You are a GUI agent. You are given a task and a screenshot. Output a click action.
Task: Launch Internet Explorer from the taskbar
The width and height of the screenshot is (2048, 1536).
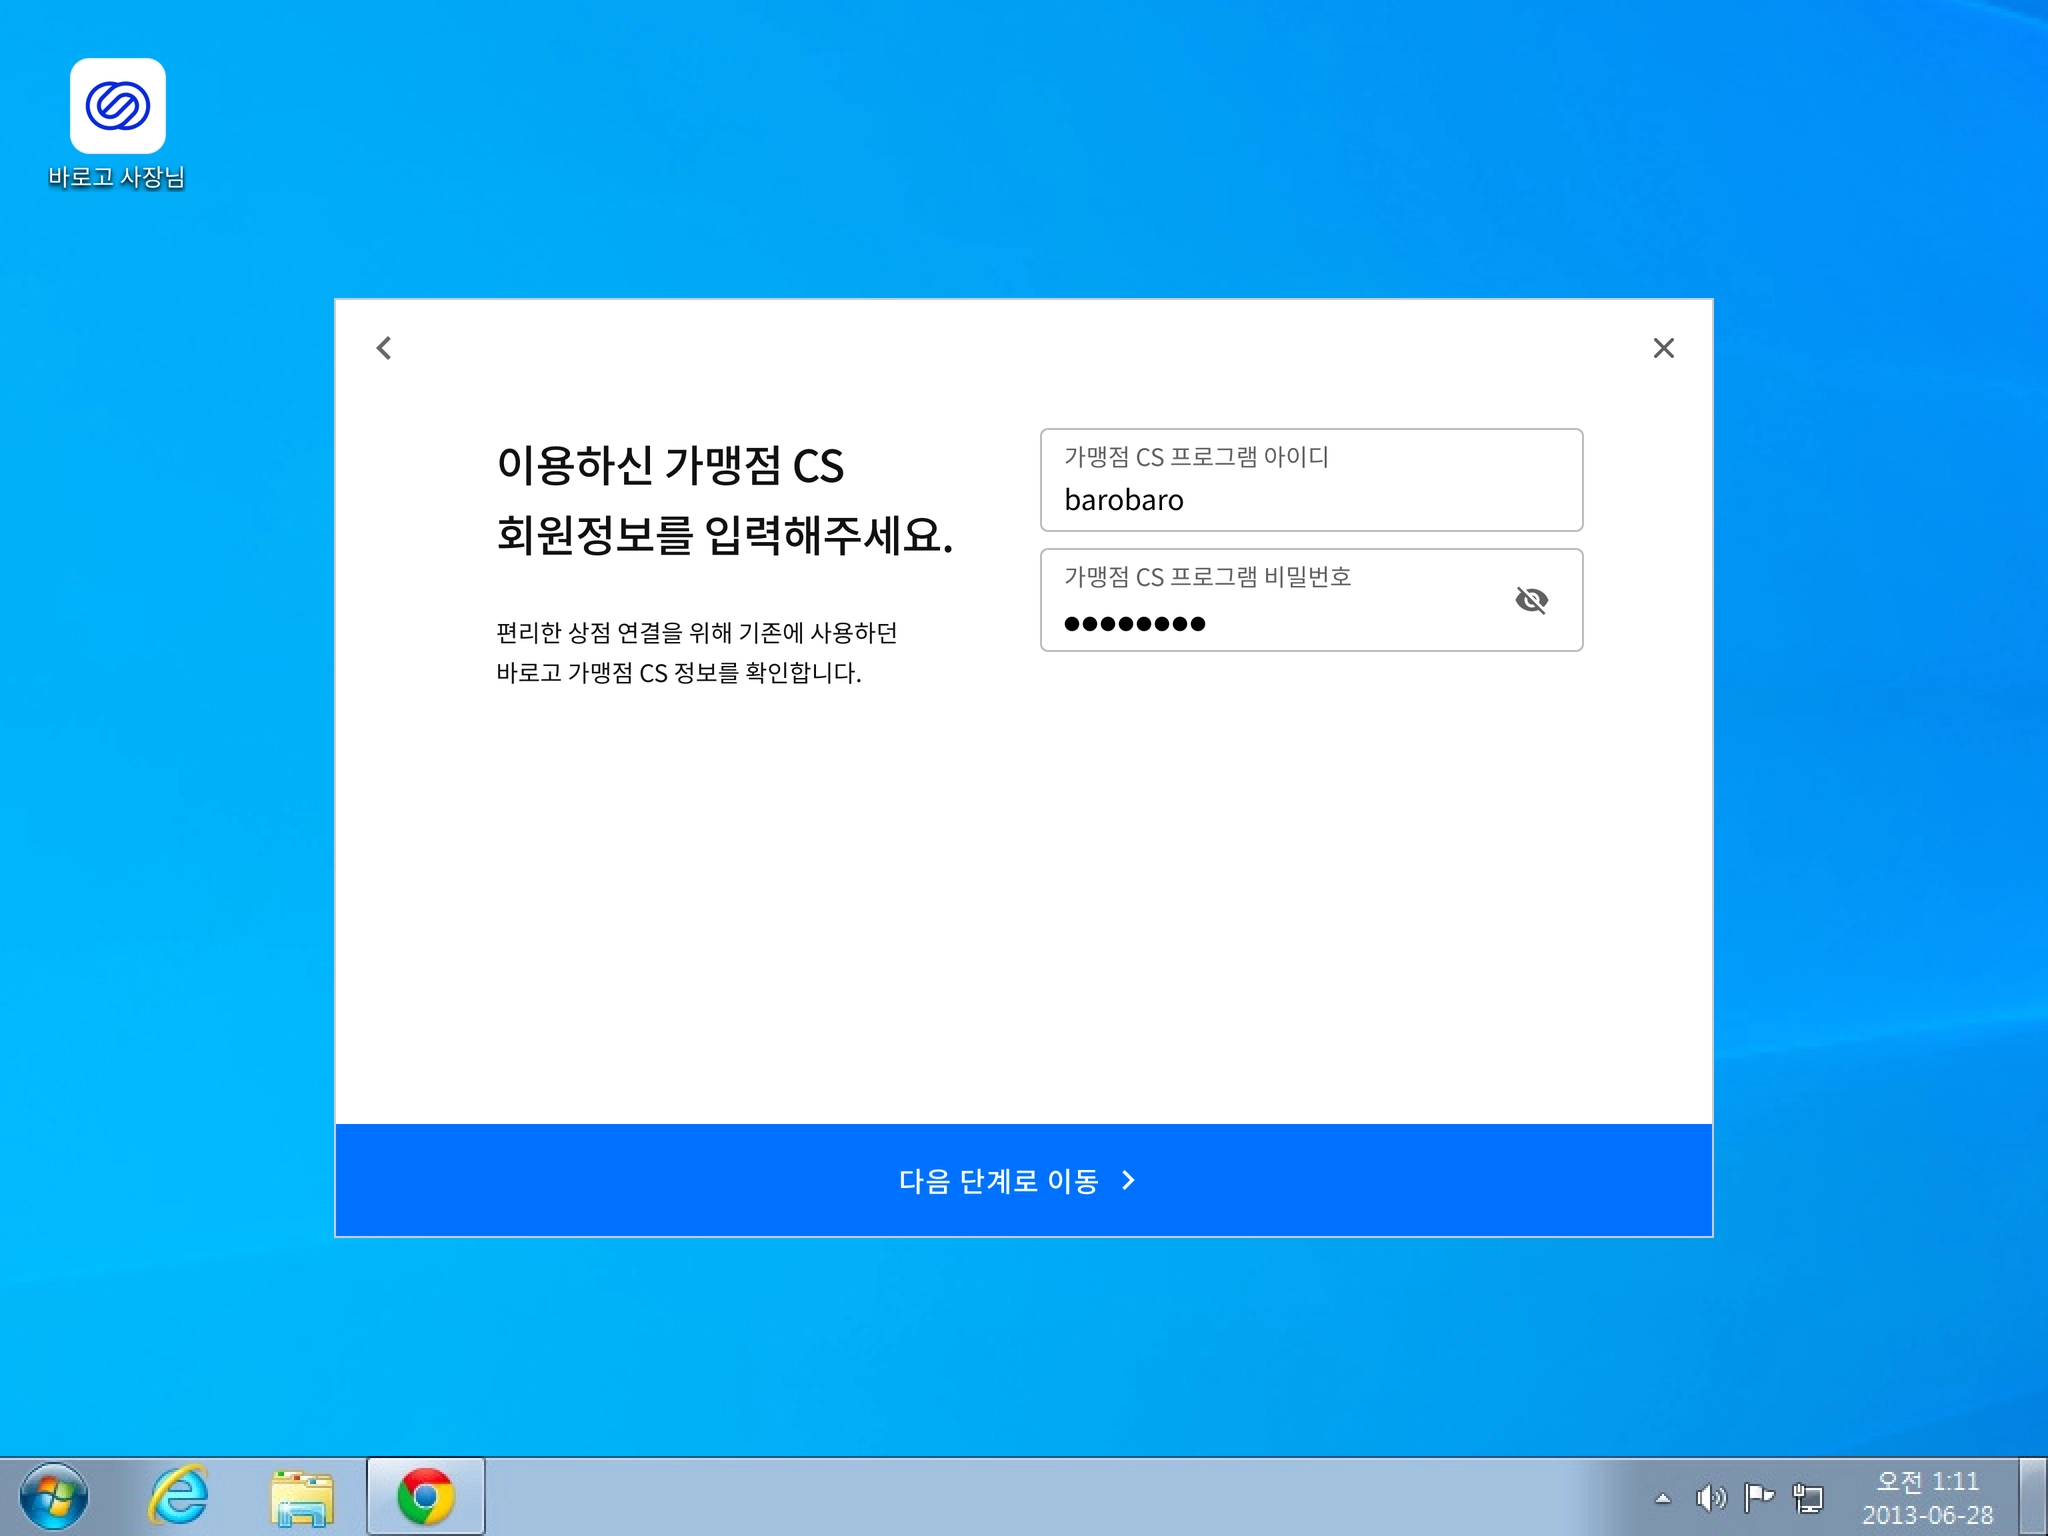179,1496
